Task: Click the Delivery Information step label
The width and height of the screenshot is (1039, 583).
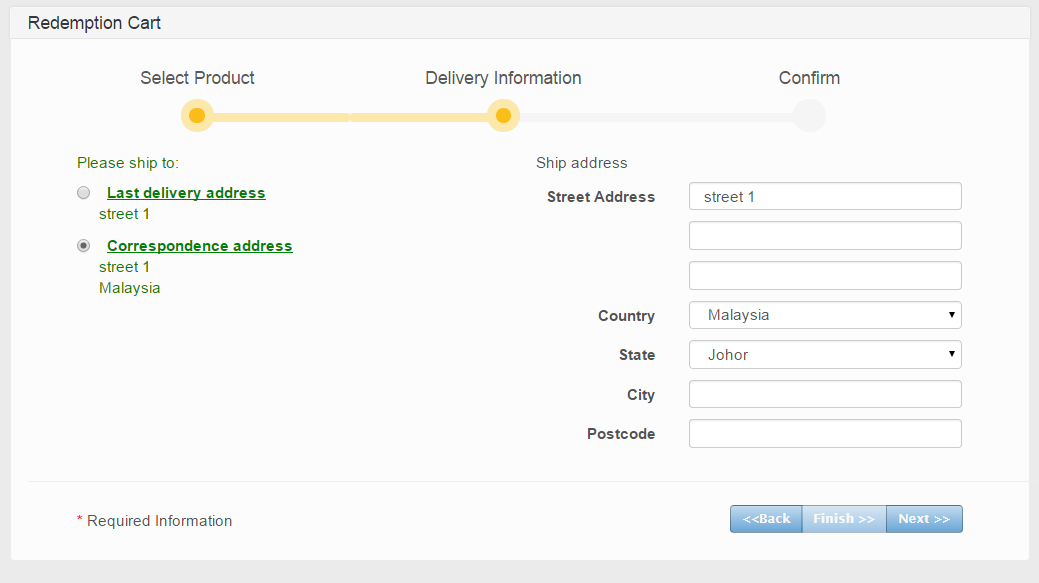Action: pos(503,78)
